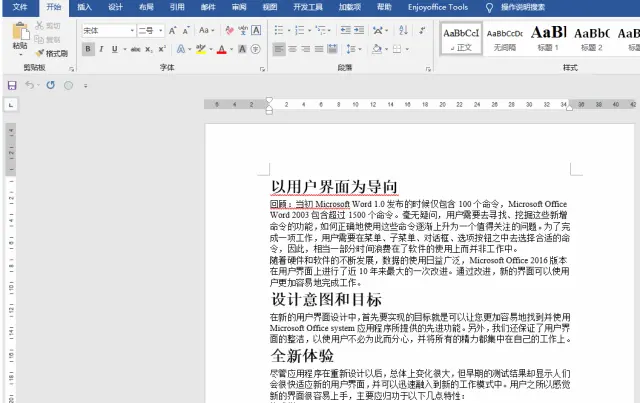Switch to the 布局 (Layout) tab
Screen dimensions: 640x403
pos(146,7)
